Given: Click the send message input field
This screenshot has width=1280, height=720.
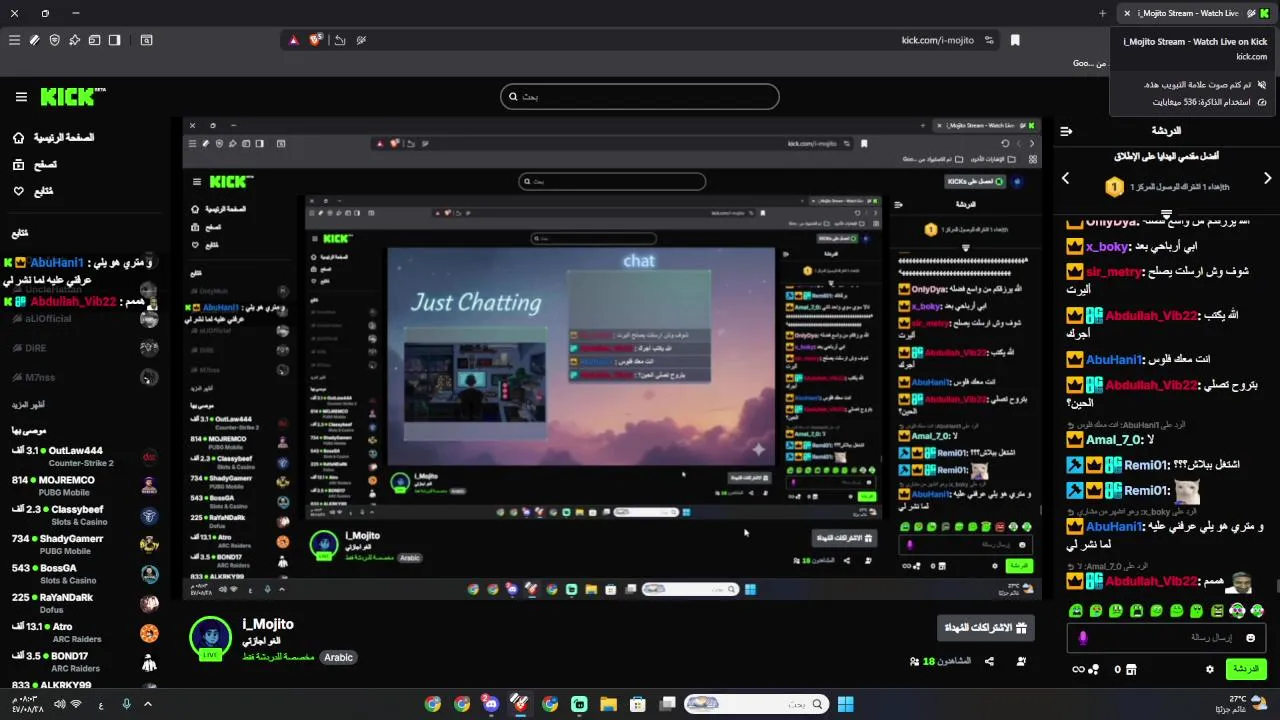Looking at the screenshot, I should 1166,637.
